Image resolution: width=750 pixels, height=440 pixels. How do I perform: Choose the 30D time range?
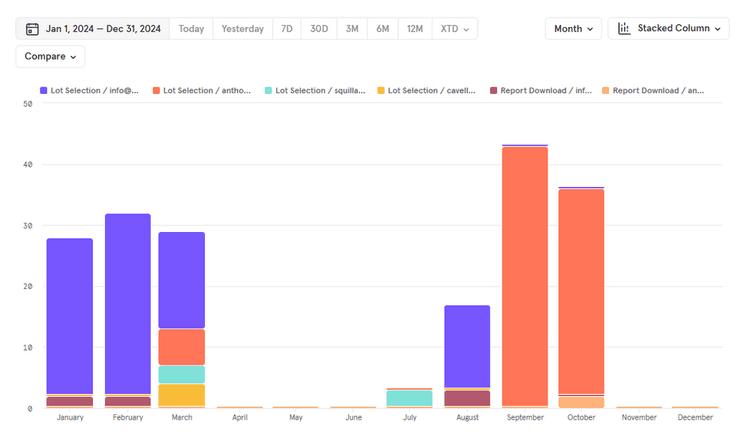click(x=319, y=29)
